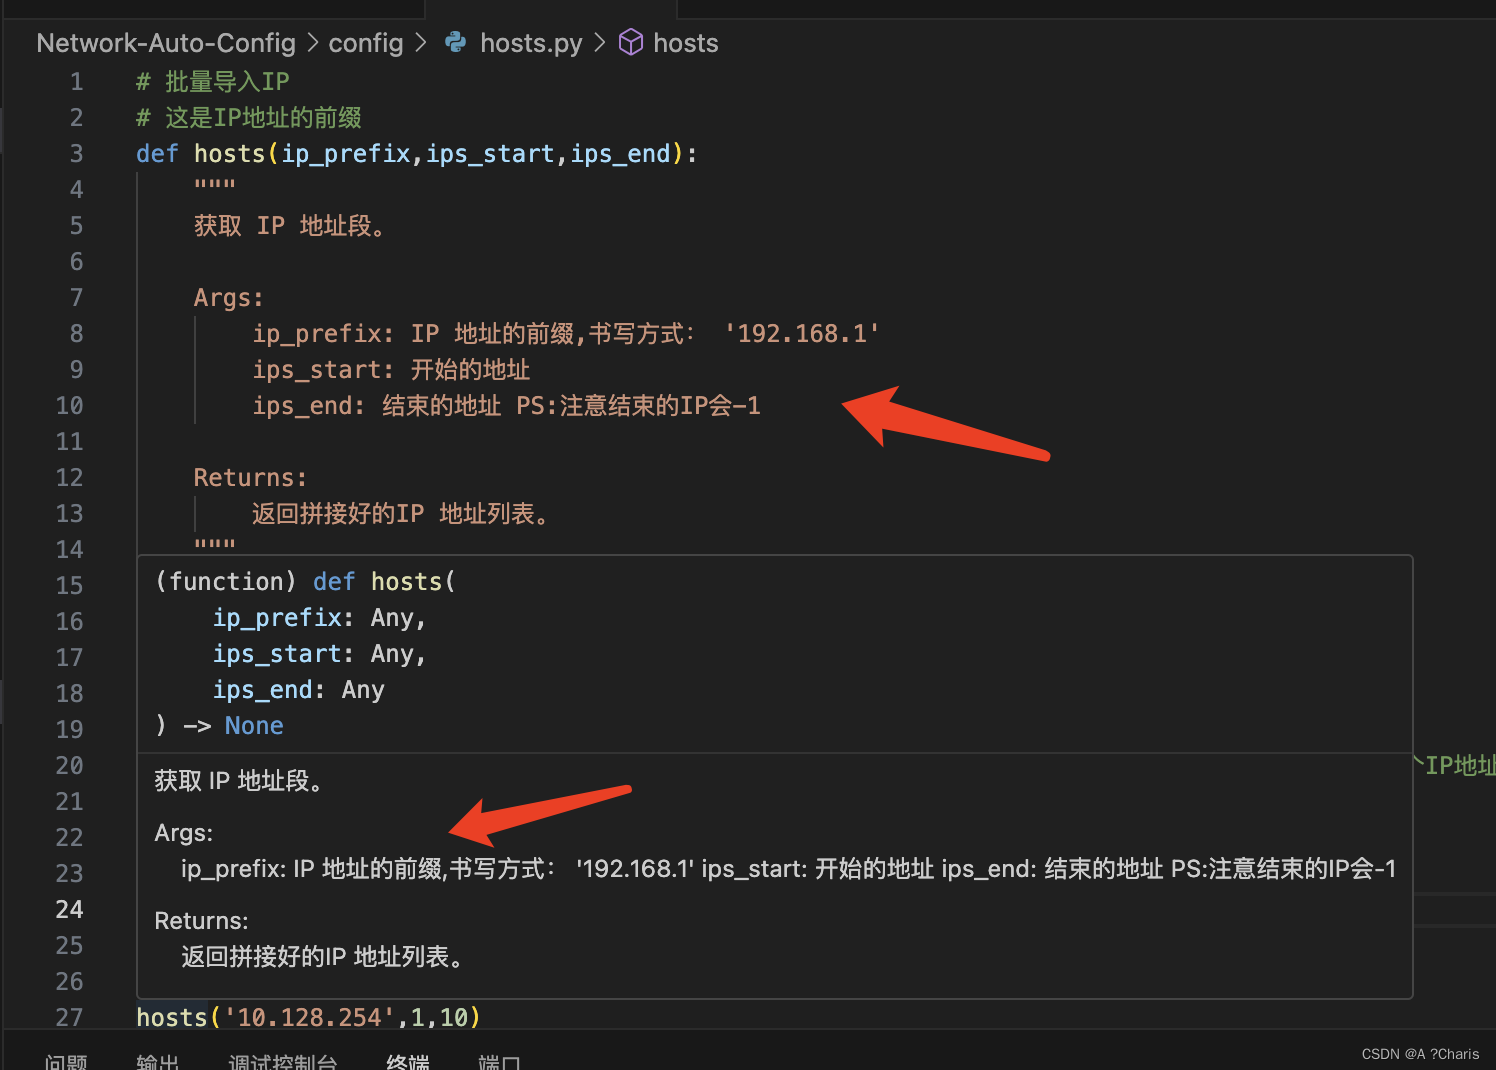Click the ip_prefix docstring line with '192.168.1'
Viewport: 1496px width, 1070px height.
click(566, 334)
